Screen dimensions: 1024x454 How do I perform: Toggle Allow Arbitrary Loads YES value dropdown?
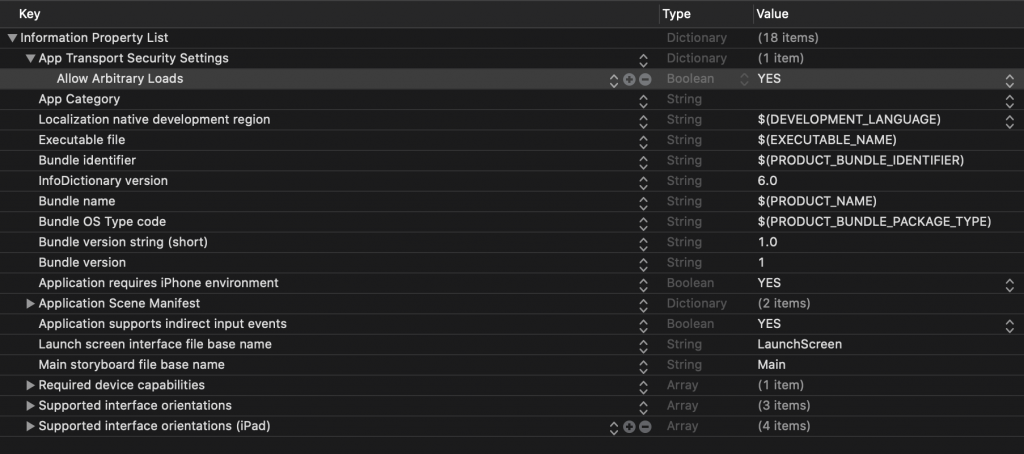pyautogui.click(x=1009, y=79)
